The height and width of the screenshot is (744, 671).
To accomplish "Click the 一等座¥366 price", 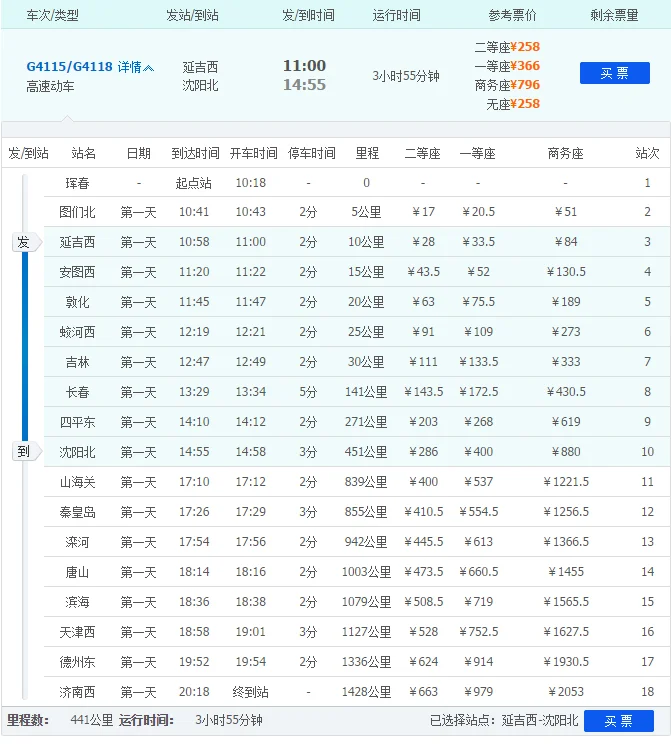I will [507, 66].
